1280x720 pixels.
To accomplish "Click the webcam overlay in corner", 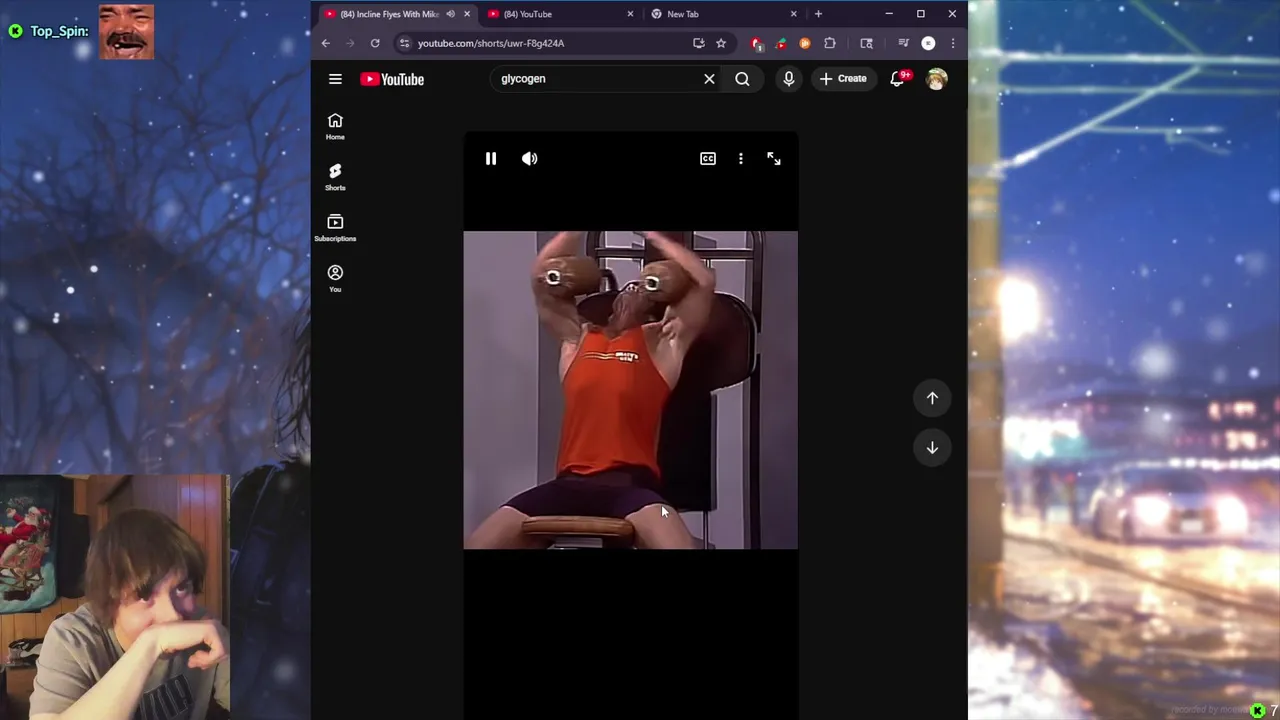I will pyautogui.click(x=115, y=597).
